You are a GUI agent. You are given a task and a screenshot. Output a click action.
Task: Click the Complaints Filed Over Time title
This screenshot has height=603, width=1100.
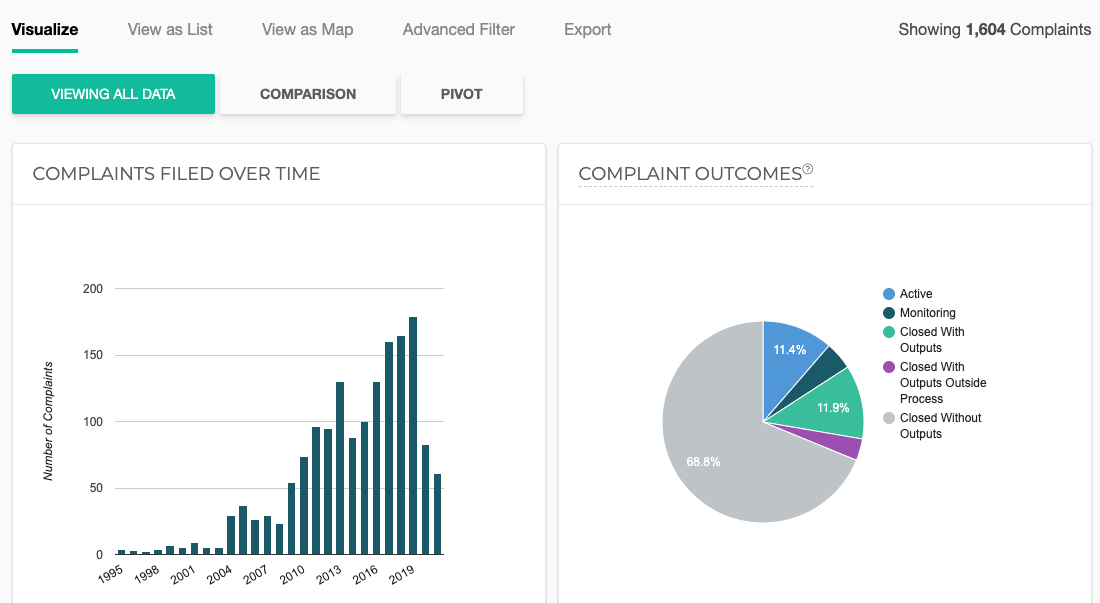(176, 174)
